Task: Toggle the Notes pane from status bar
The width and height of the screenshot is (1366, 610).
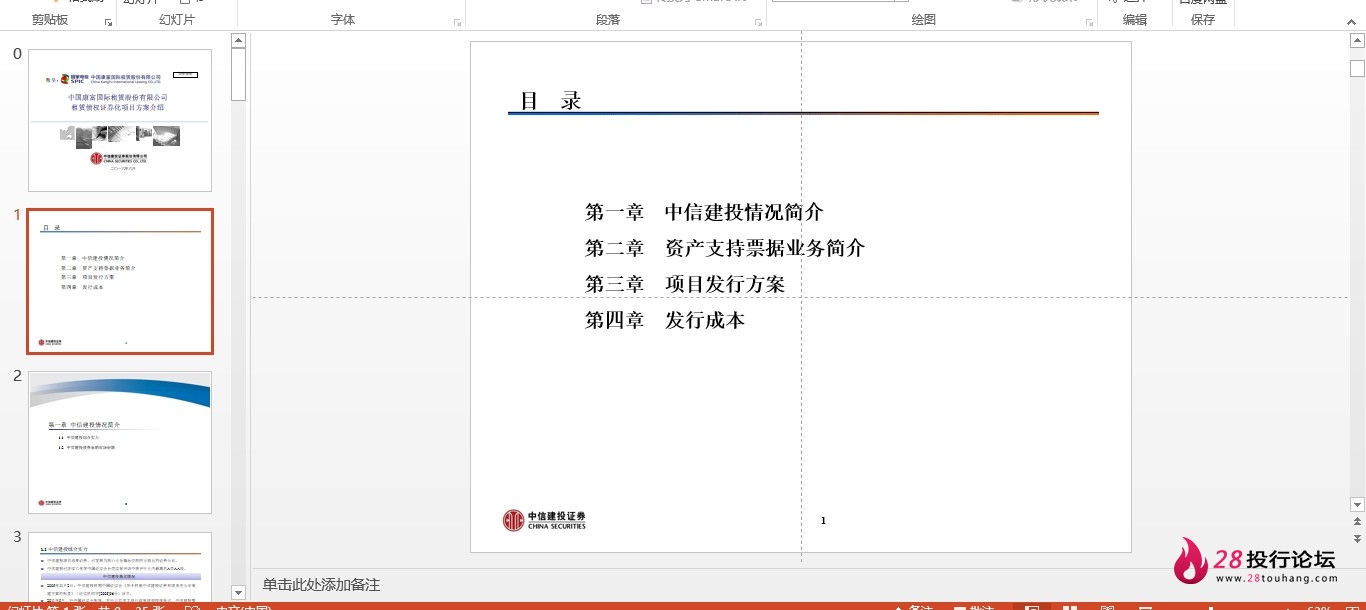Action: click(912, 608)
